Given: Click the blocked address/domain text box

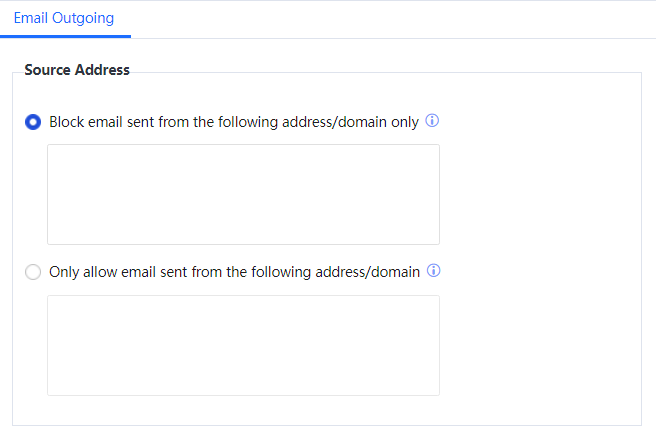Looking at the screenshot, I should [x=243, y=194].
